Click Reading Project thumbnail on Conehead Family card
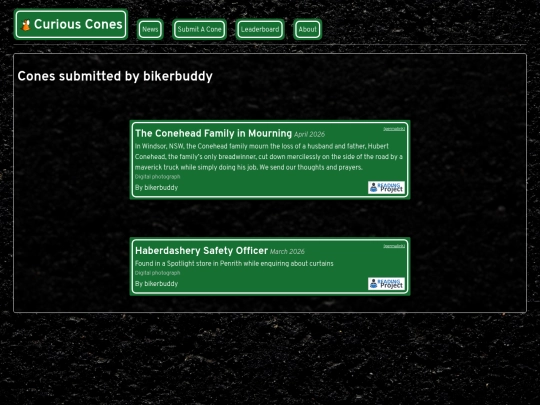The image size is (540, 405). point(386,188)
